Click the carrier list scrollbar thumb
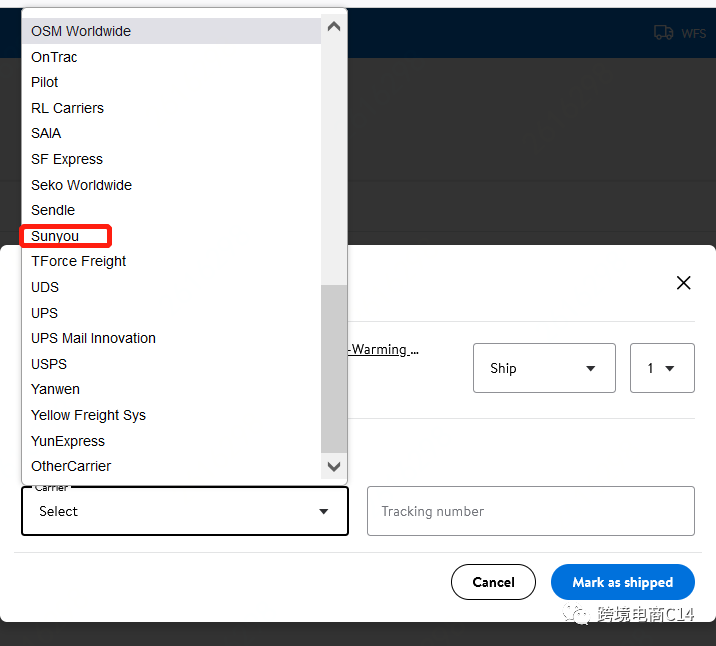The width and height of the screenshot is (716, 646). coord(334,368)
